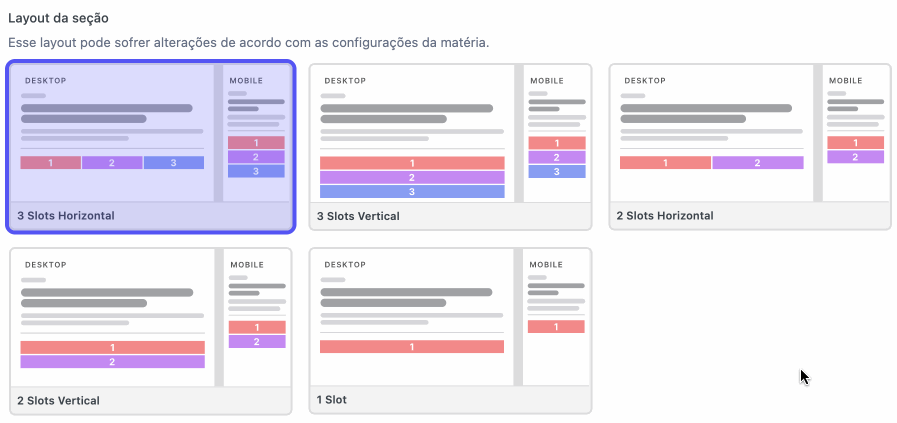This screenshot has width=897, height=423.
Task: Select the 3 Slots Horizontal layout card
Action: [x=151, y=147]
